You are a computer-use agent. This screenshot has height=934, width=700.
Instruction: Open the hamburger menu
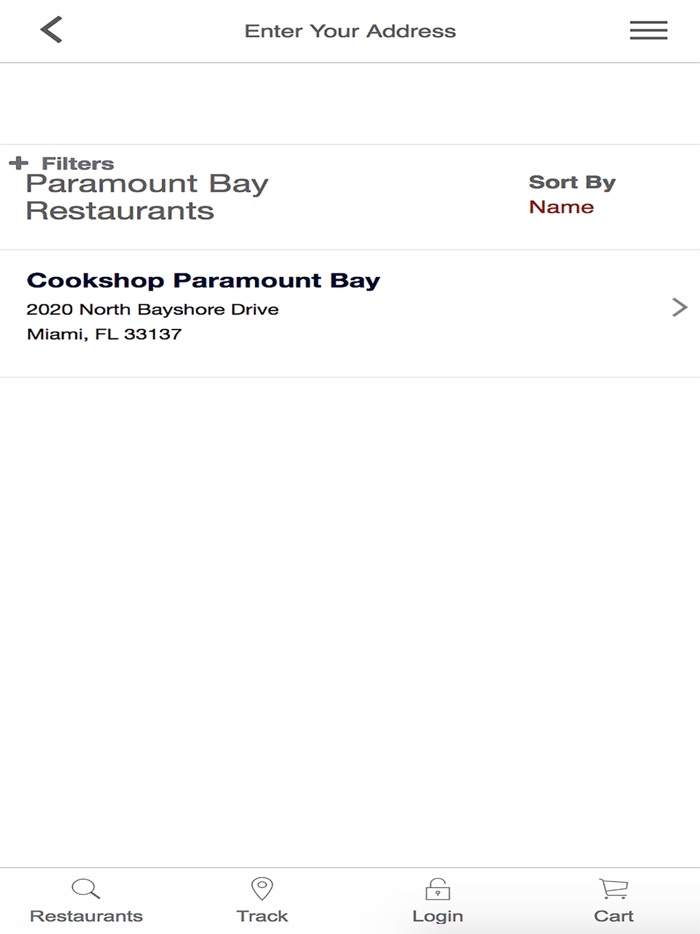point(648,30)
